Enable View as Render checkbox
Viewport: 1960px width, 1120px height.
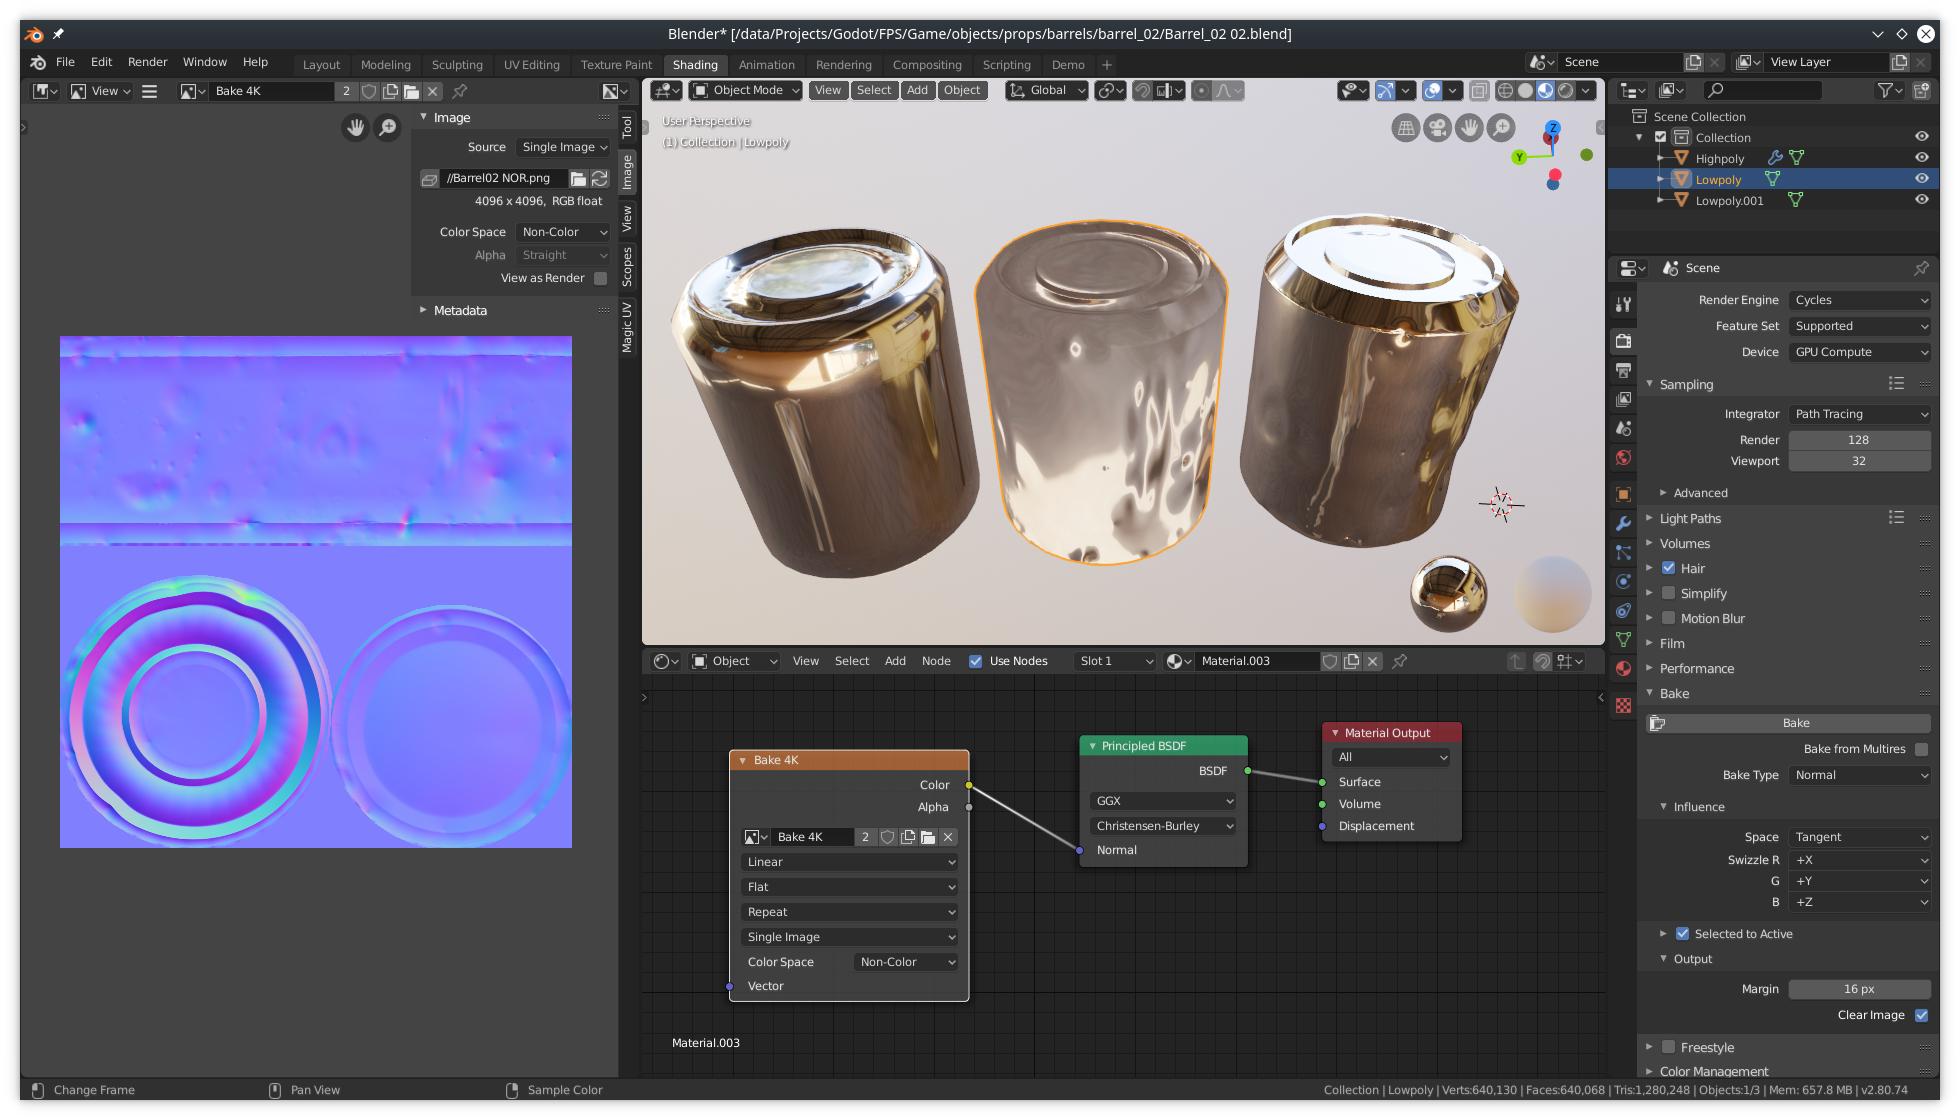(x=600, y=278)
